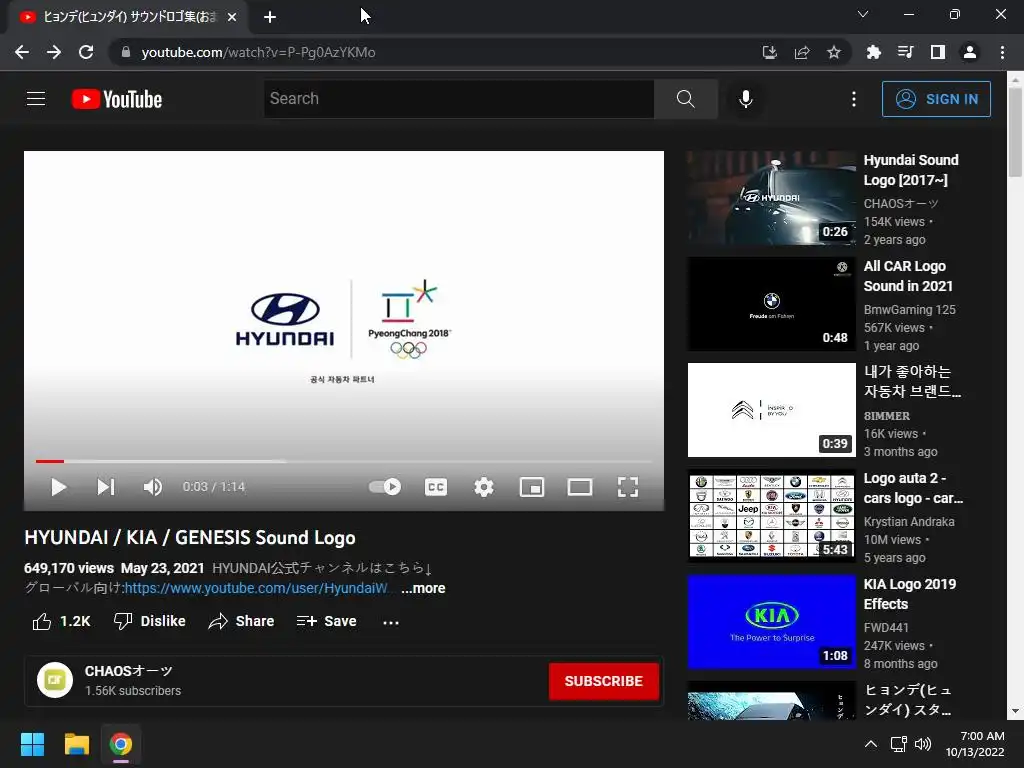This screenshot has height=768, width=1024.
Task: Open Chrome profile icon
Action: [970, 52]
